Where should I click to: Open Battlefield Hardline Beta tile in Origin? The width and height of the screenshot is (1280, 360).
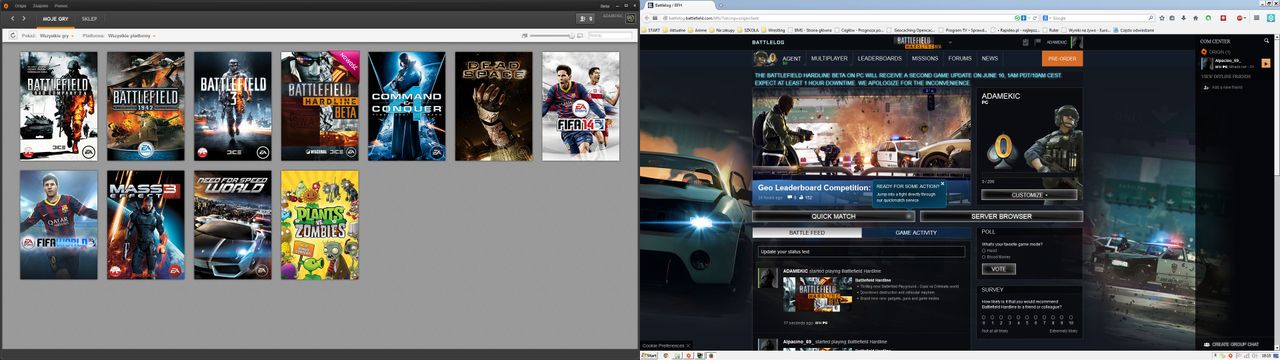(320, 106)
